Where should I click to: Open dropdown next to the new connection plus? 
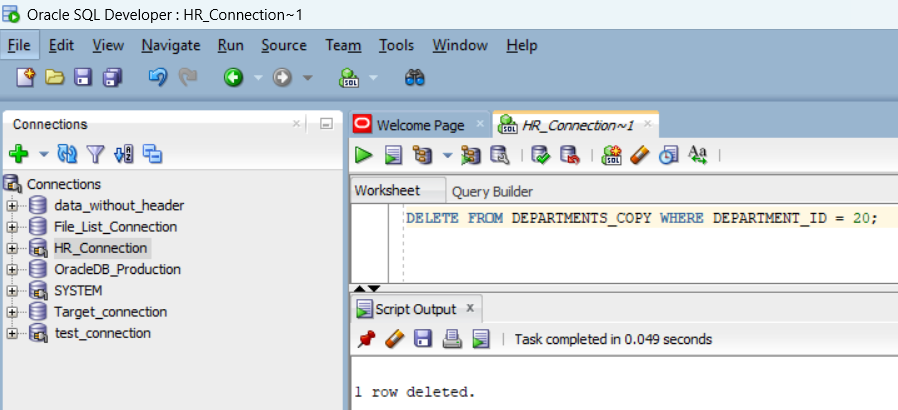pos(44,154)
